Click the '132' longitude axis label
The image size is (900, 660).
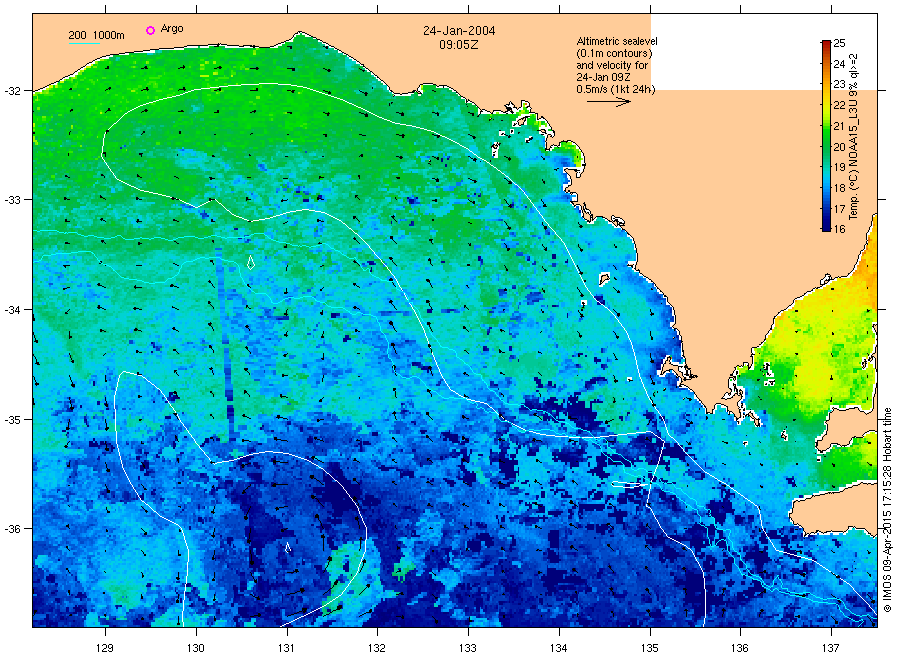(x=377, y=648)
